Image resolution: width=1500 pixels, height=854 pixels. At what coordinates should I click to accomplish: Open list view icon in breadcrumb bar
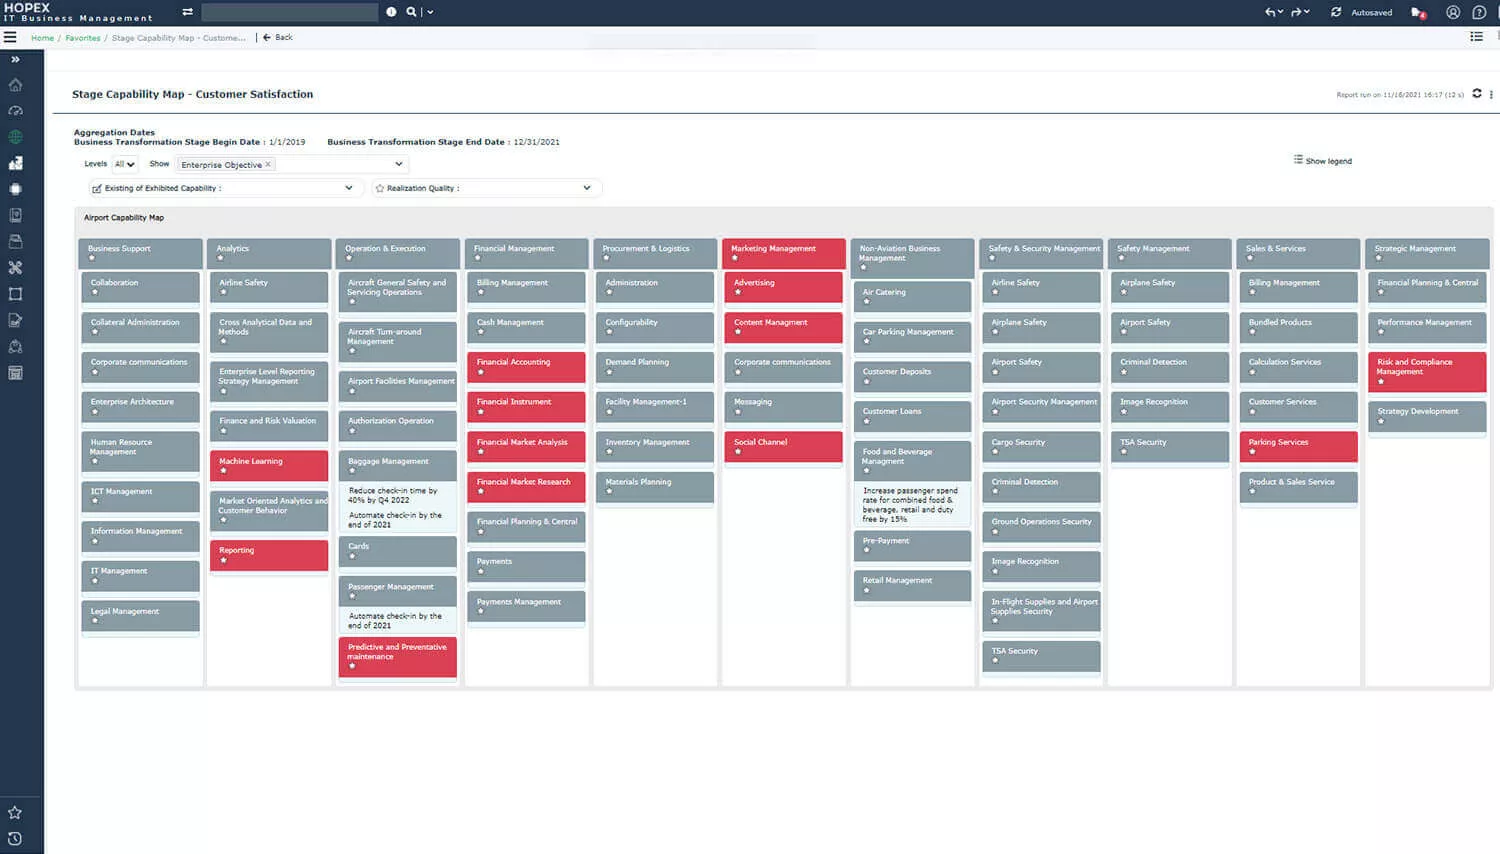click(x=1476, y=37)
